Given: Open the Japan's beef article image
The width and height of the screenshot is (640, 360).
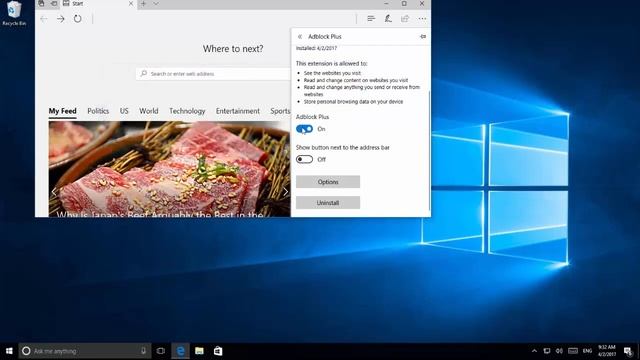Looking at the screenshot, I should [x=169, y=169].
